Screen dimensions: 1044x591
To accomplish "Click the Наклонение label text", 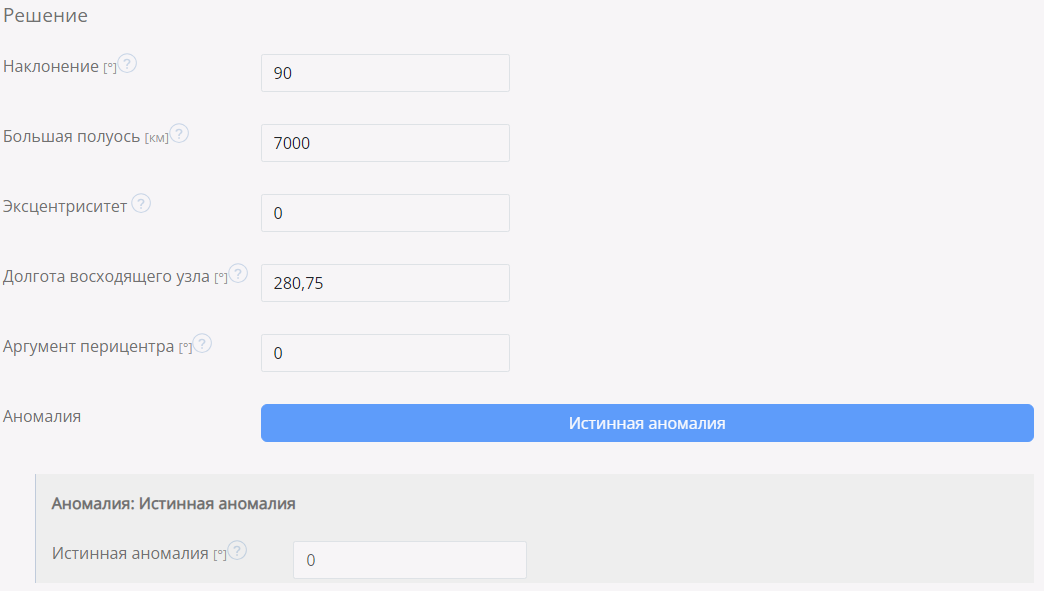I will pyautogui.click(x=51, y=66).
